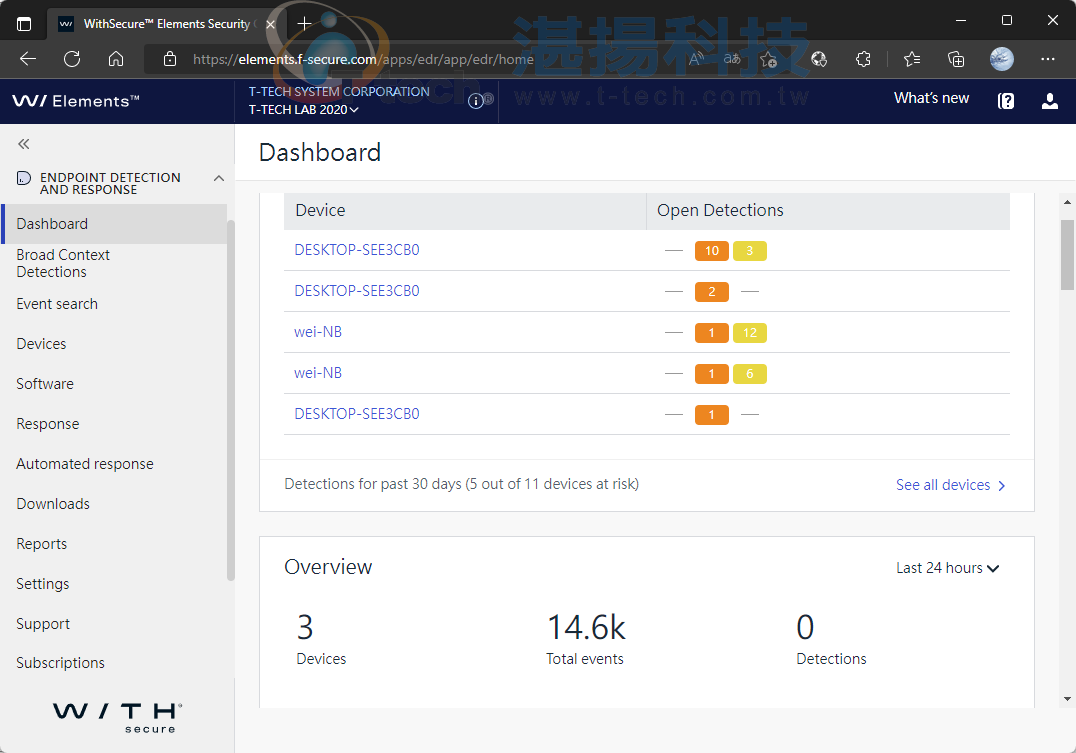This screenshot has width=1076, height=753.
Task: Click the yellow 3 detections badge
Action: tap(749, 251)
